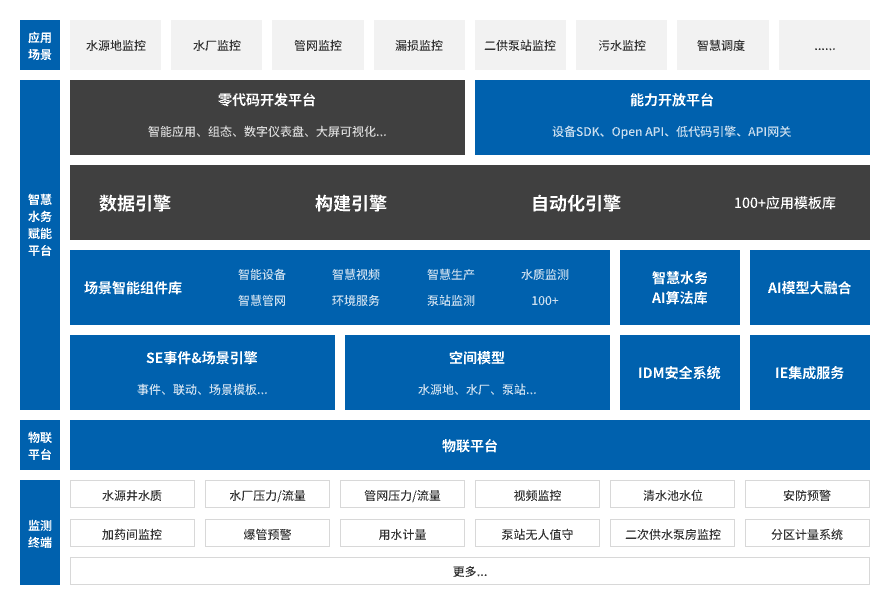
Task: Select the IE集成服务 block
Action: coord(809,372)
